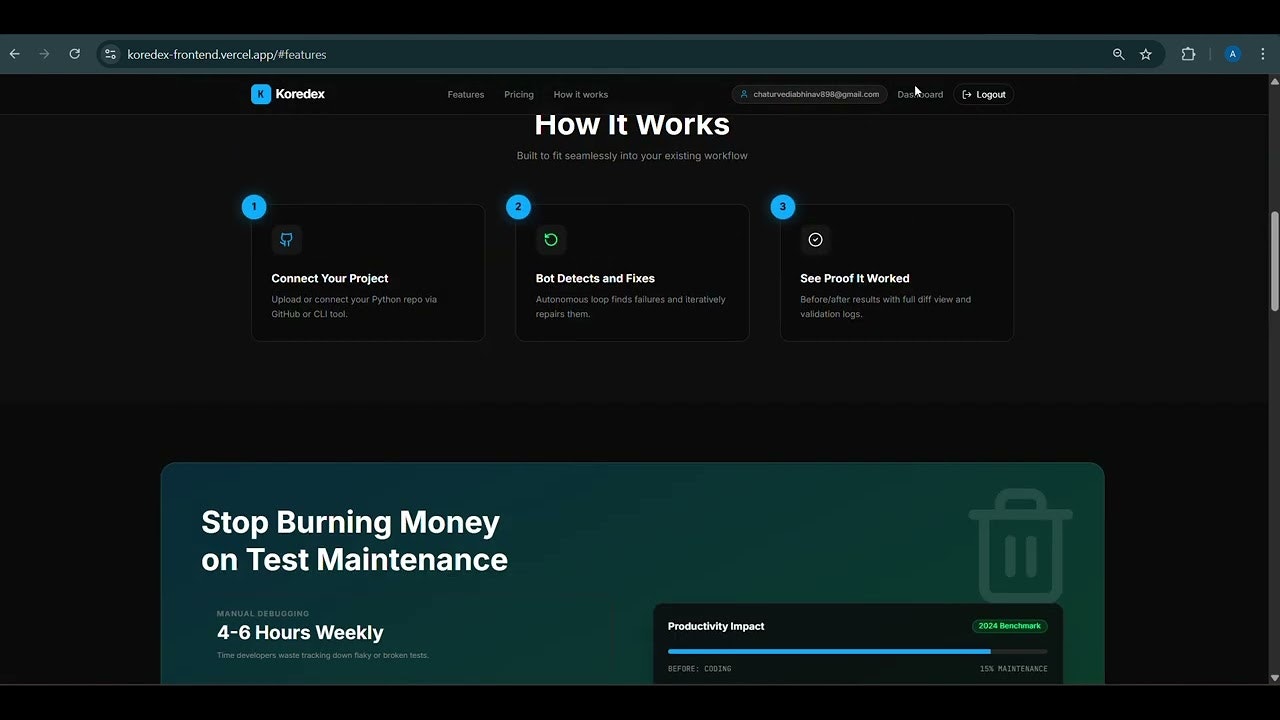Click 'Built to fit seamlessly' subtitle
Image resolution: width=1280 pixels, height=720 pixels.
tap(632, 155)
